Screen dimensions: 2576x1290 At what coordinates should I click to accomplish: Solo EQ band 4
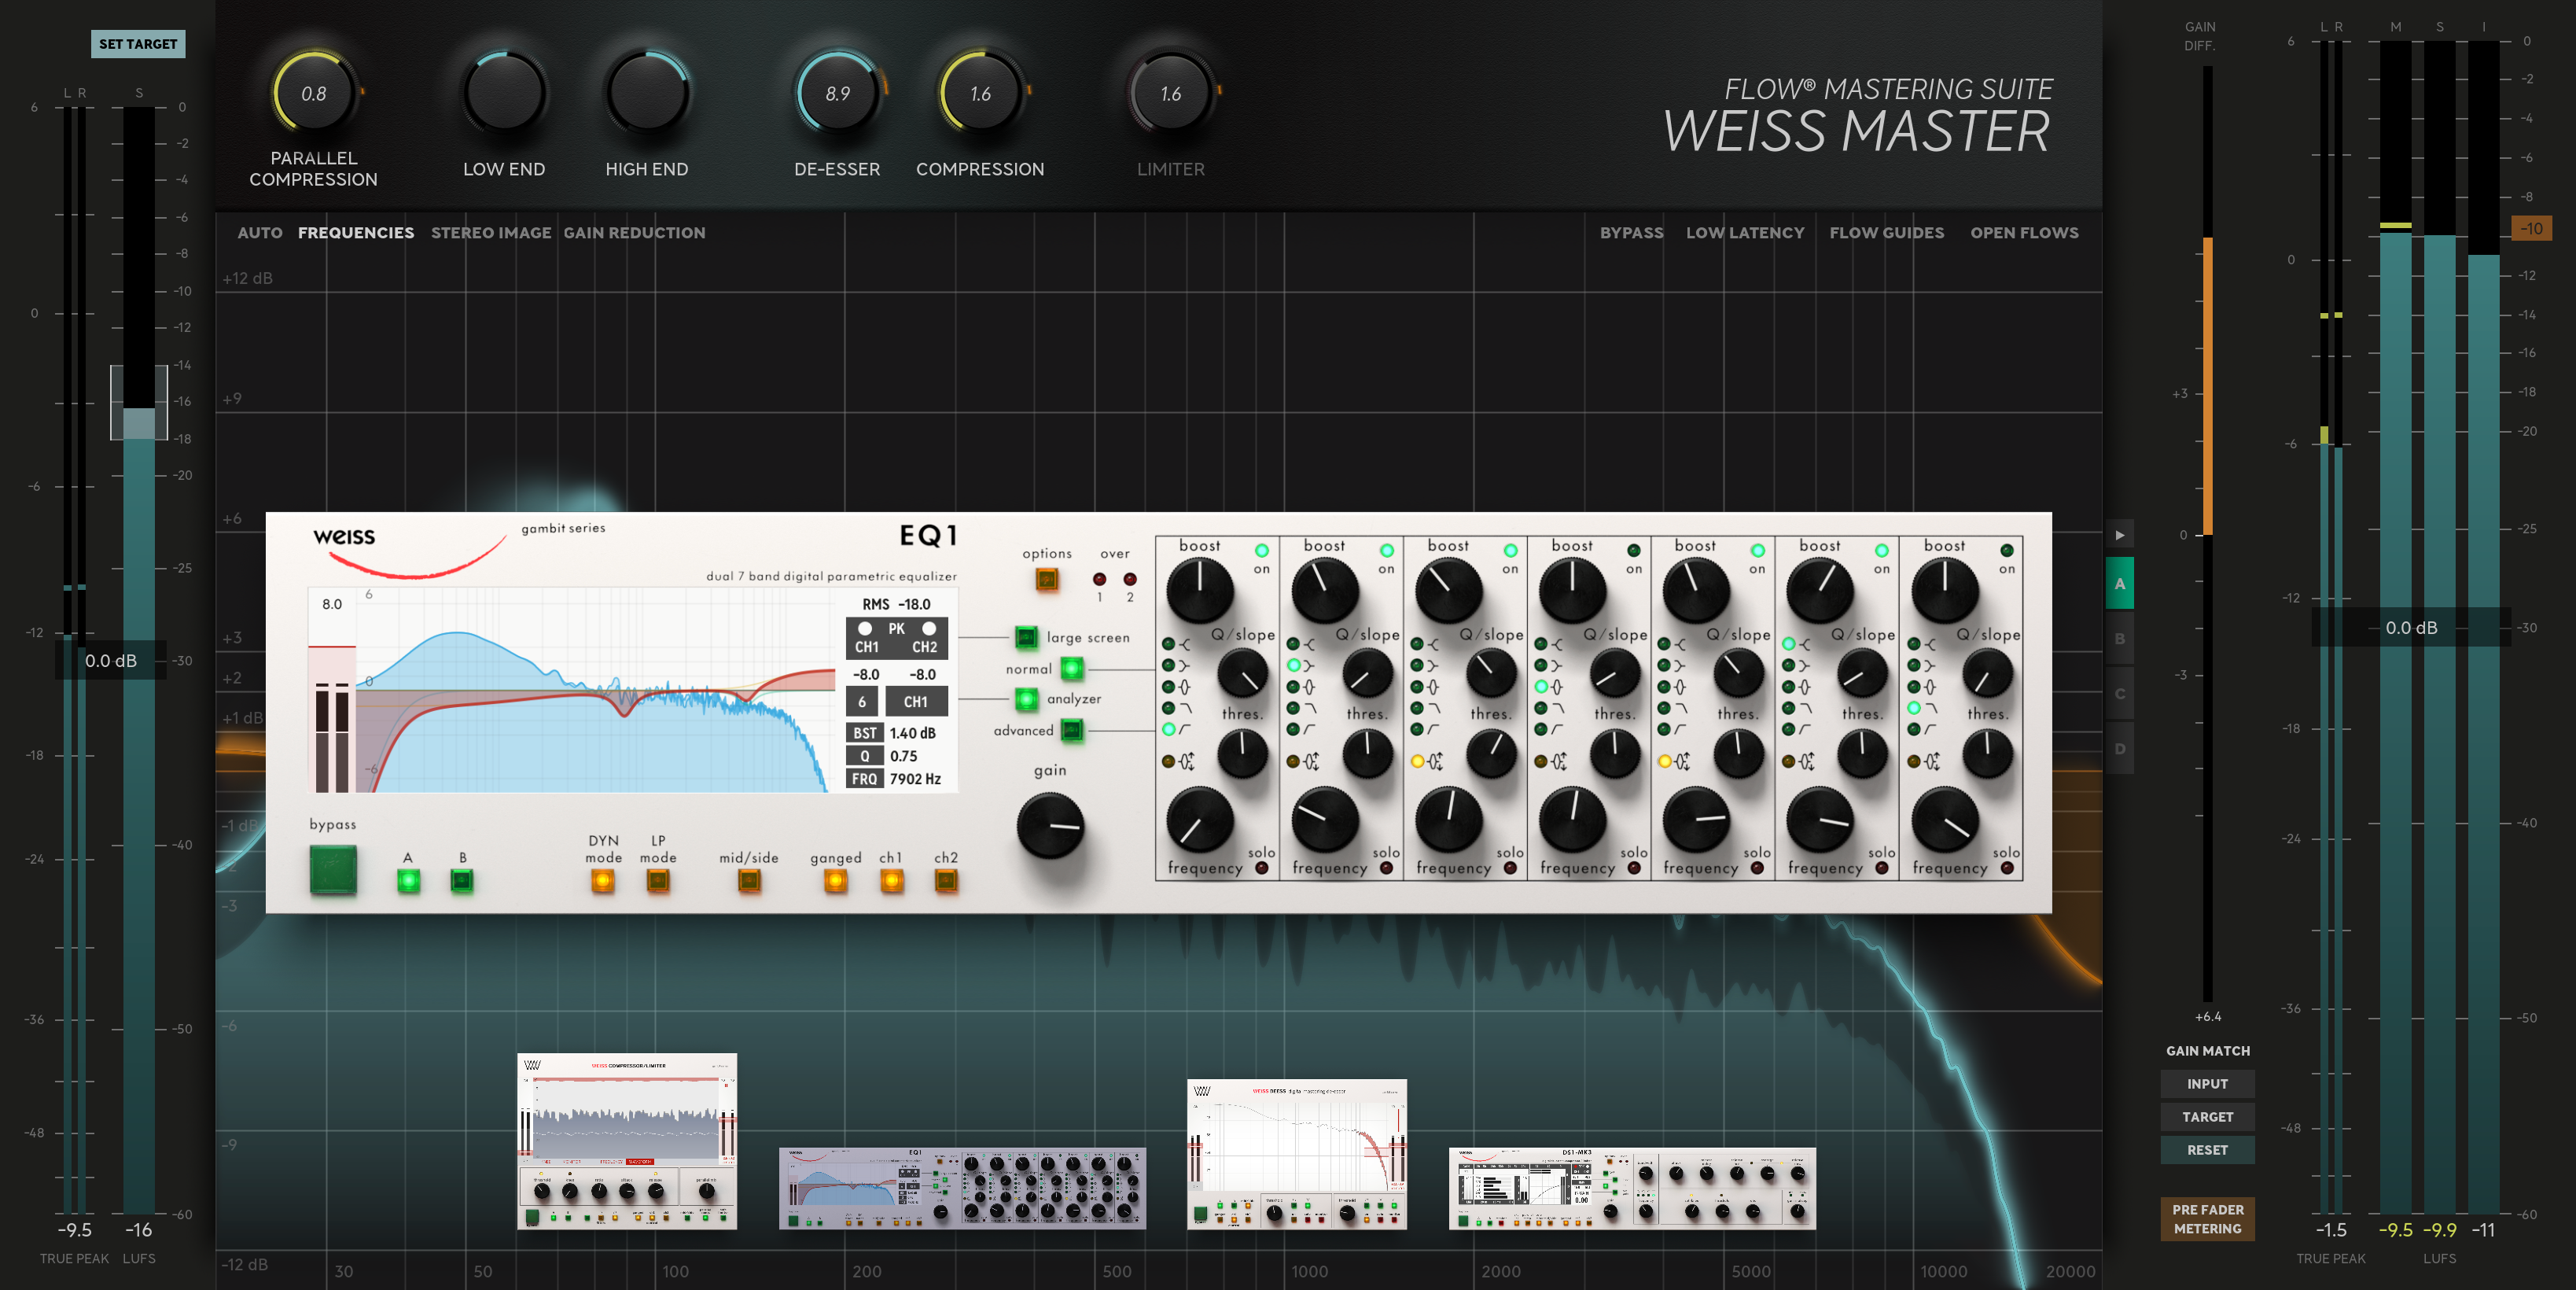pos(1634,868)
